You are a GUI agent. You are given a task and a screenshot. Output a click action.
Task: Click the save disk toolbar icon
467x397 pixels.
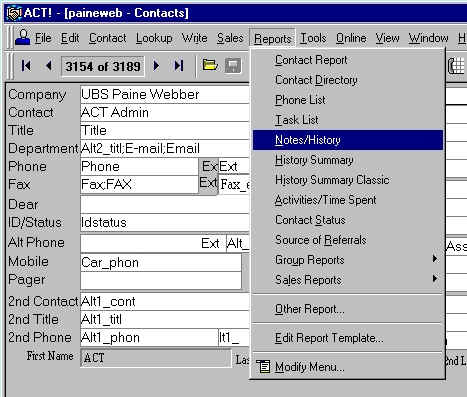233,65
